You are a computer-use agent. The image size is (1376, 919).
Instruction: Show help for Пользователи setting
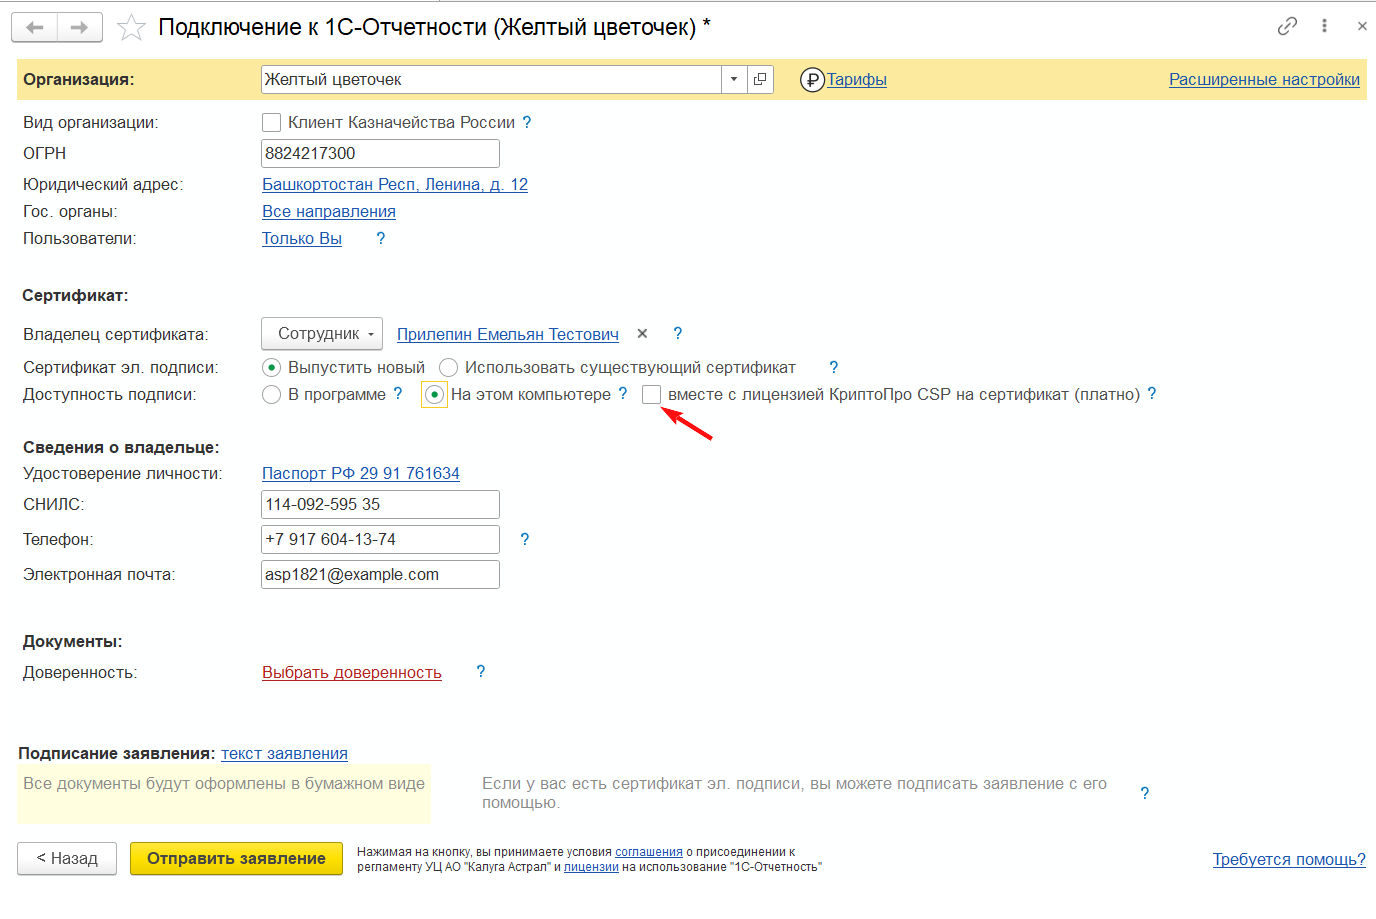click(x=380, y=238)
